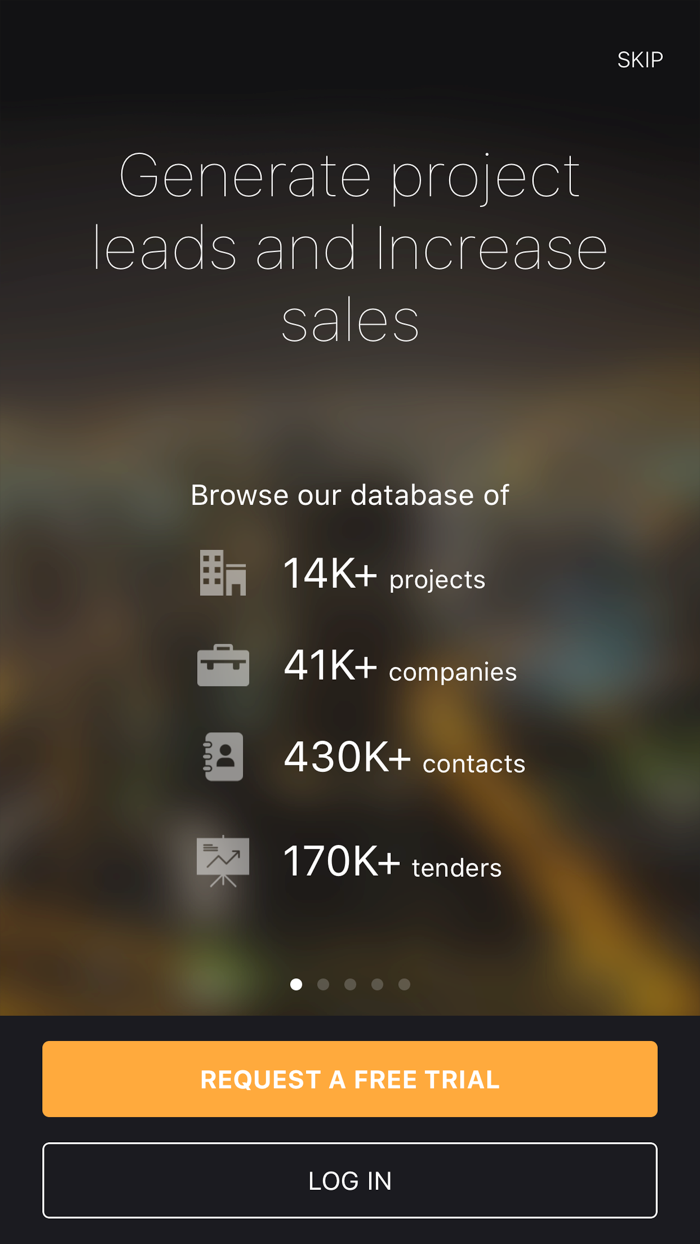Click the tenders chart presentation icon
This screenshot has width=700, height=1244.
click(222, 858)
